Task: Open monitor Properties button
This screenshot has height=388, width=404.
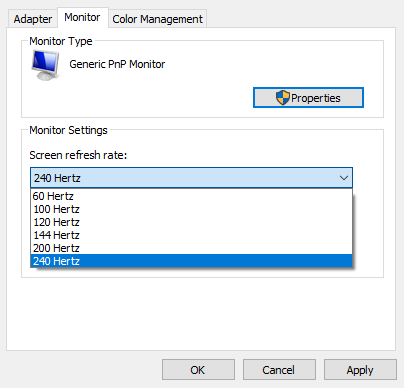Action: (308, 98)
